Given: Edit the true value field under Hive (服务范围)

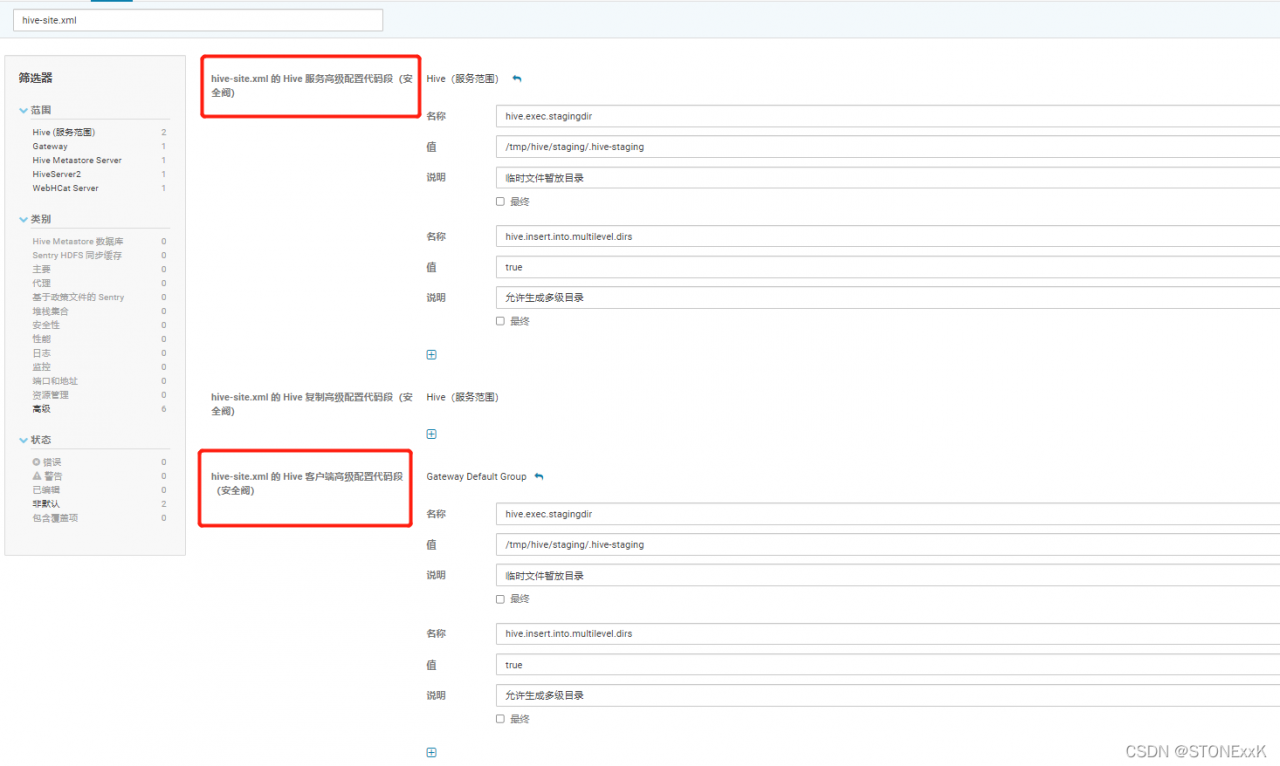Looking at the screenshot, I should 888,267.
